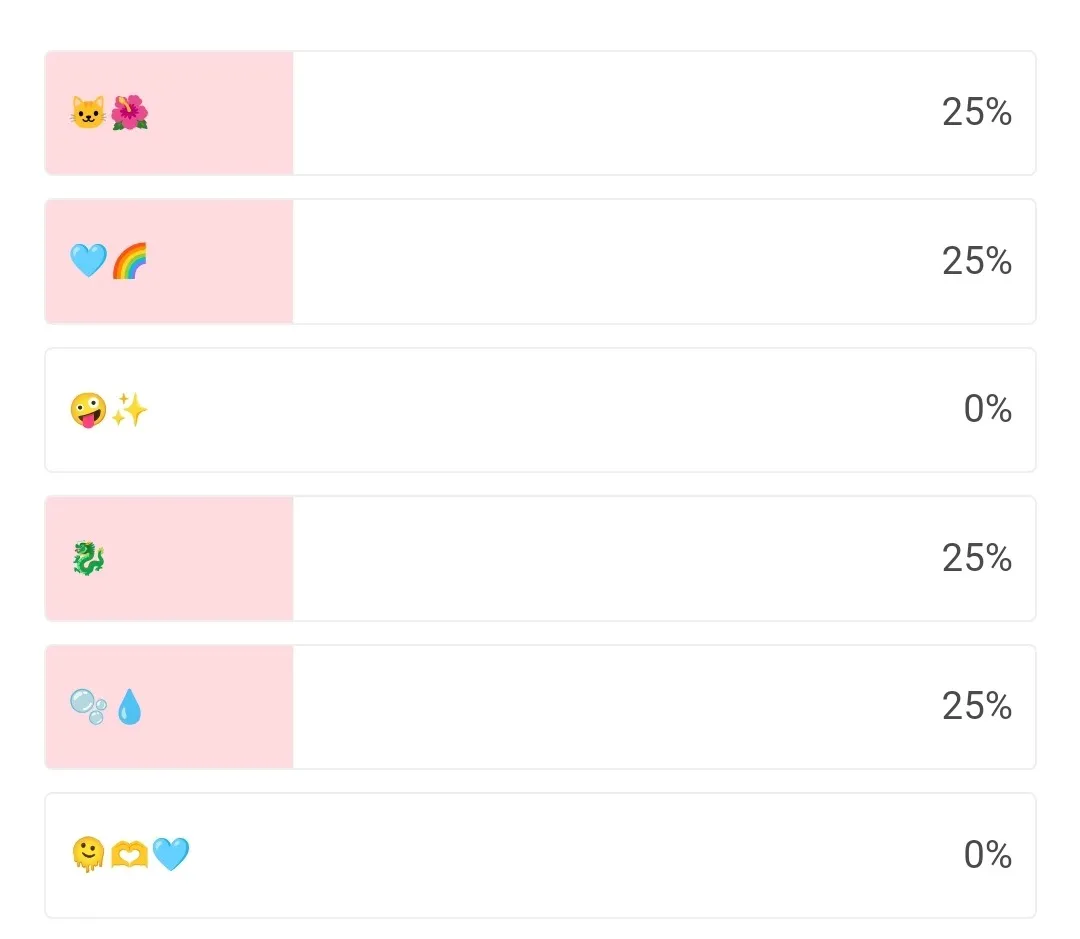Screen dimensions: 1080x939
Task: Click the green dragon emoji
Action: click(x=88, y=558)
